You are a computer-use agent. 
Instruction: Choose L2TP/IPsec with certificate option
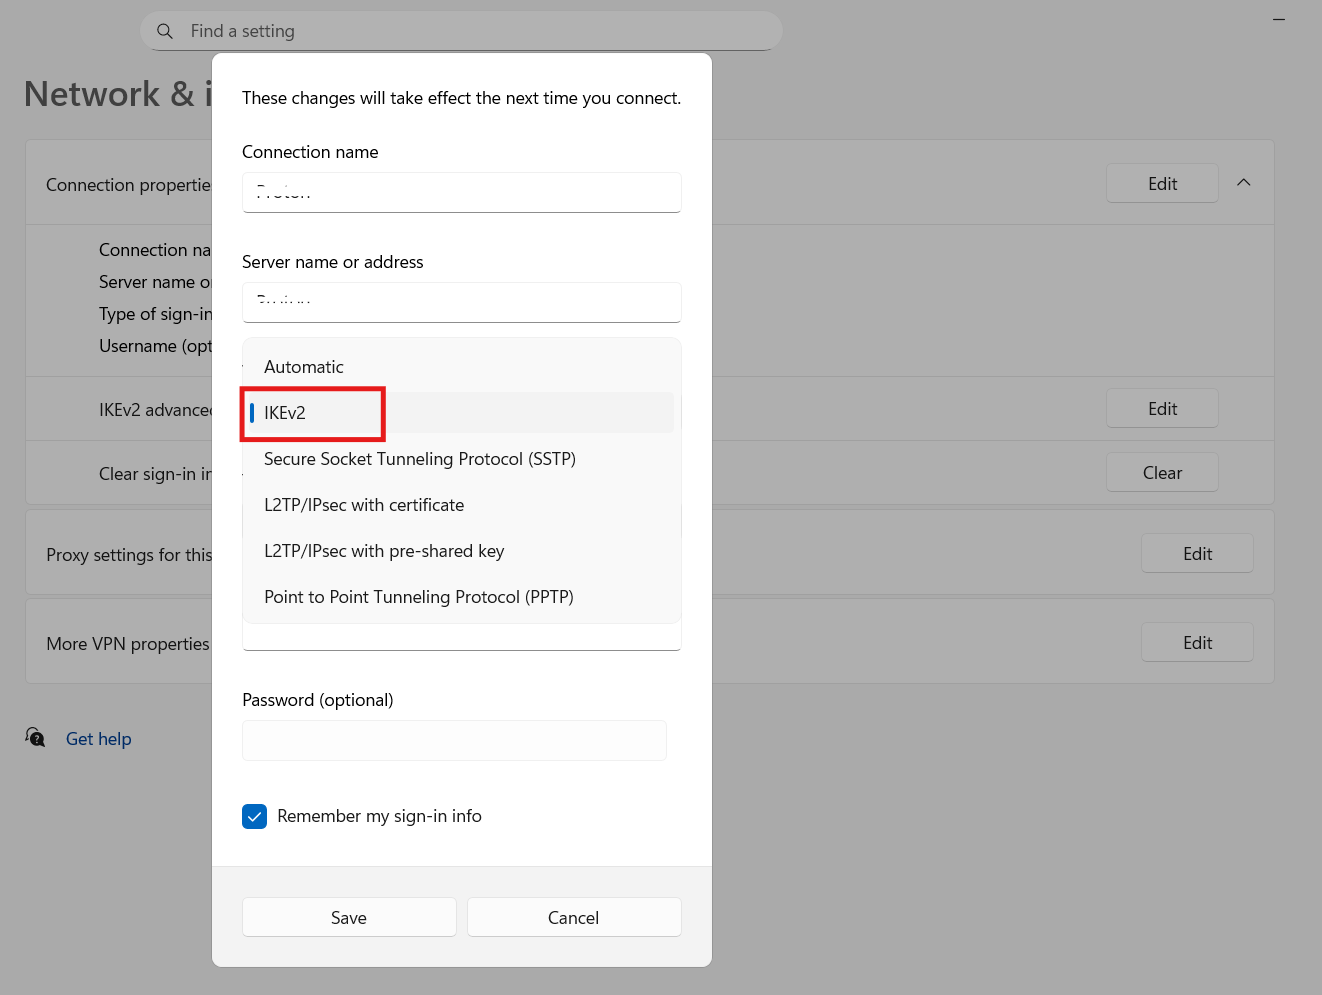coord(364,504)
